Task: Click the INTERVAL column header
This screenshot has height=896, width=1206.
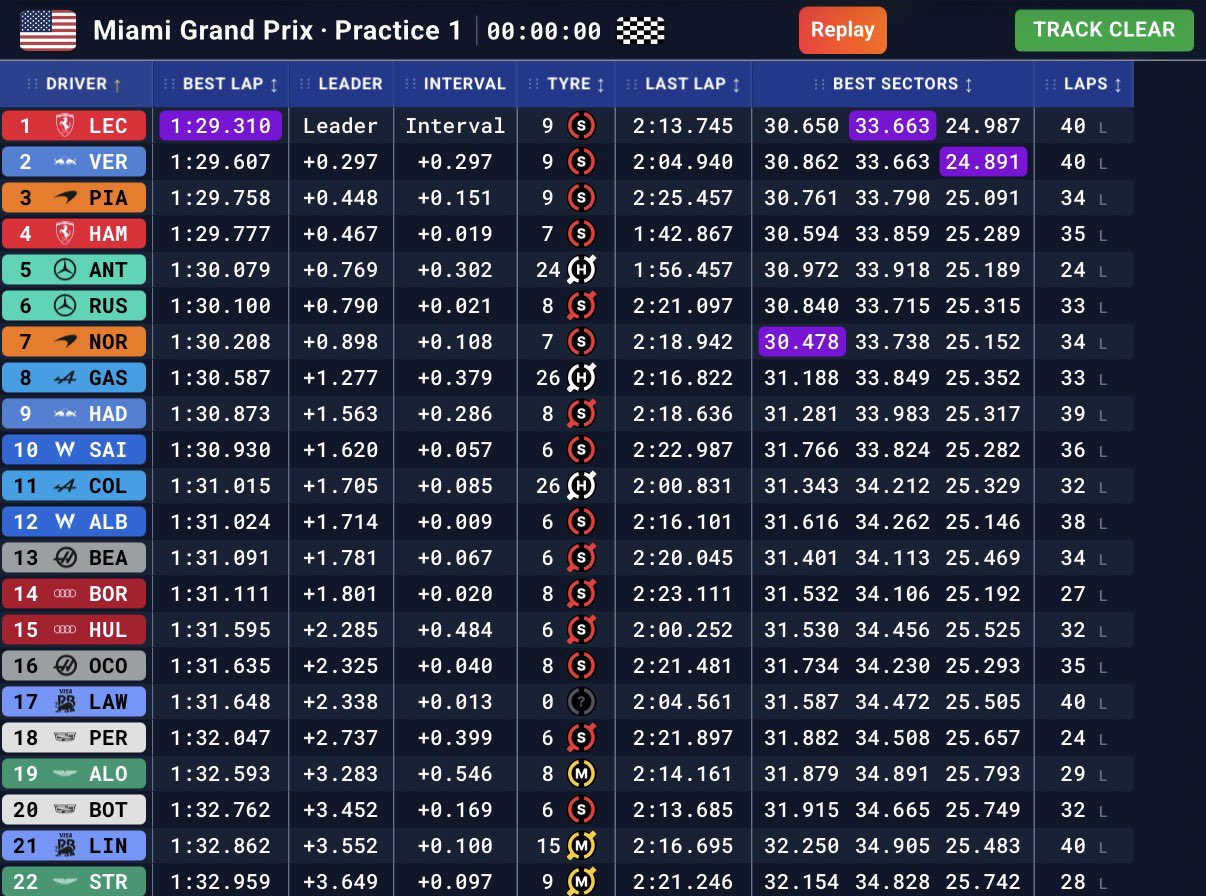Action: pyautogui.click(x=456, y=84)
